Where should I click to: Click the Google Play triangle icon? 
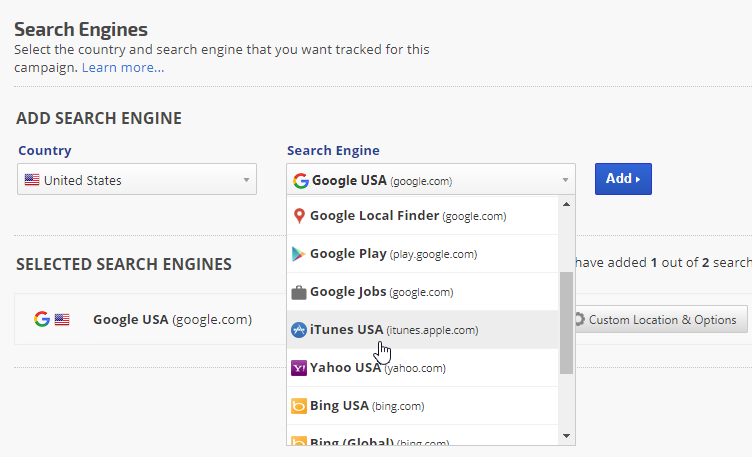coord(298,254)
